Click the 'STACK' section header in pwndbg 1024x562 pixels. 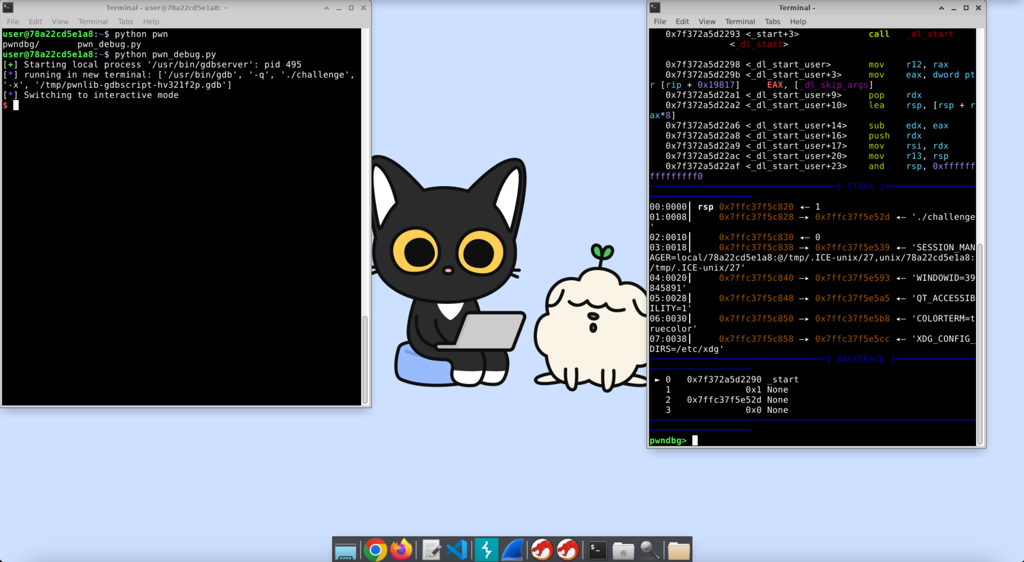[x=860, y=187]
